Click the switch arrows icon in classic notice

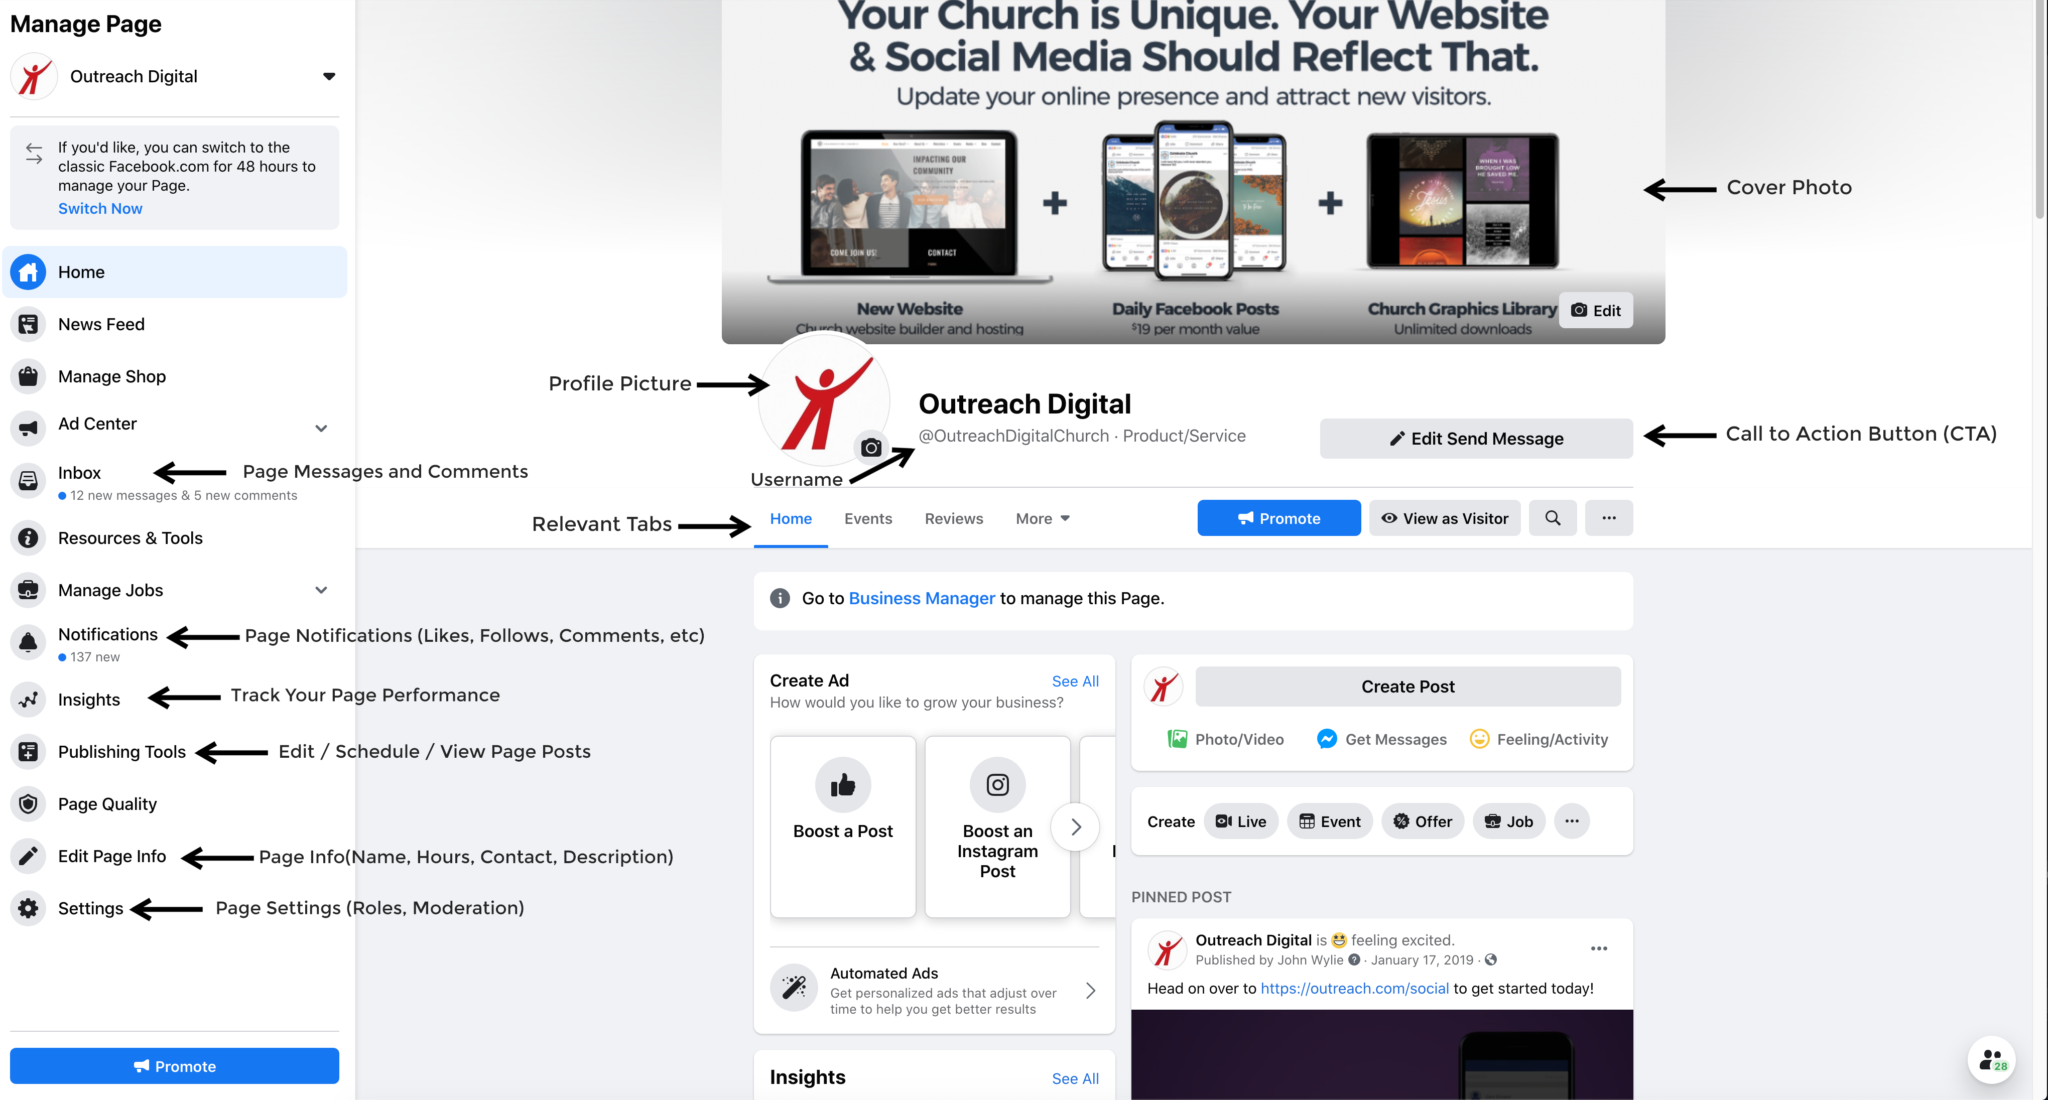[x=34, y=153]
